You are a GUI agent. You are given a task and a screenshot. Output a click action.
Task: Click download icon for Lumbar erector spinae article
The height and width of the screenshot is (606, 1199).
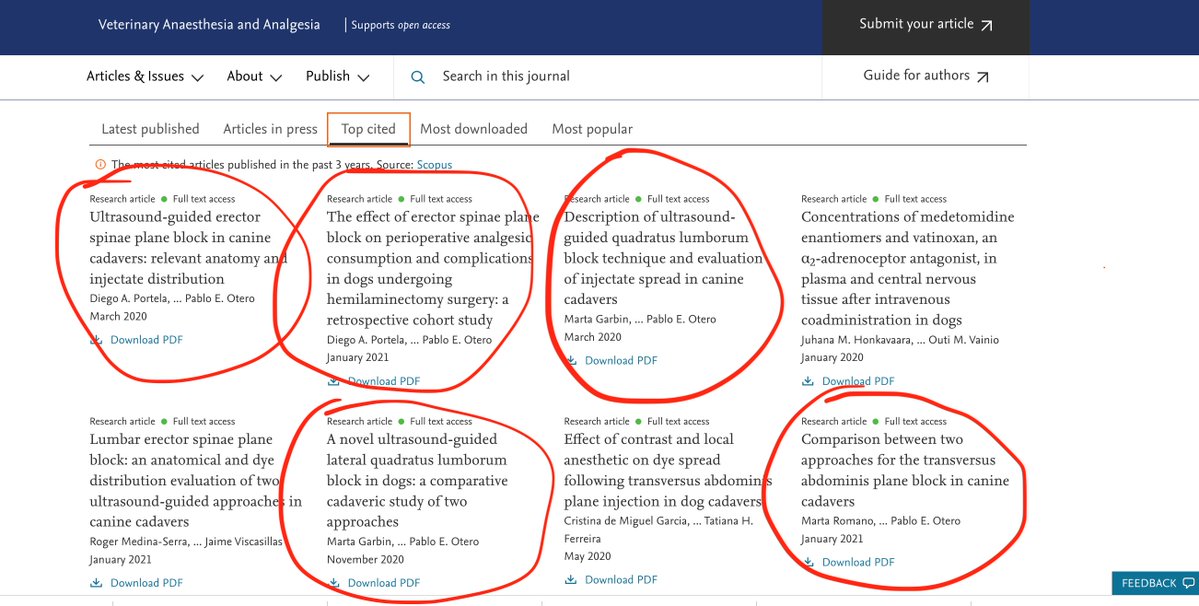click(96, 582)
